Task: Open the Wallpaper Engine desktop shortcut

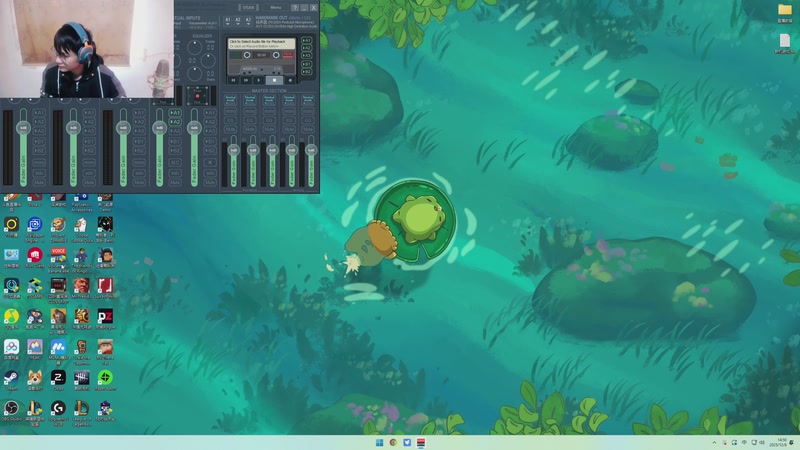Action: click(35, 225)
